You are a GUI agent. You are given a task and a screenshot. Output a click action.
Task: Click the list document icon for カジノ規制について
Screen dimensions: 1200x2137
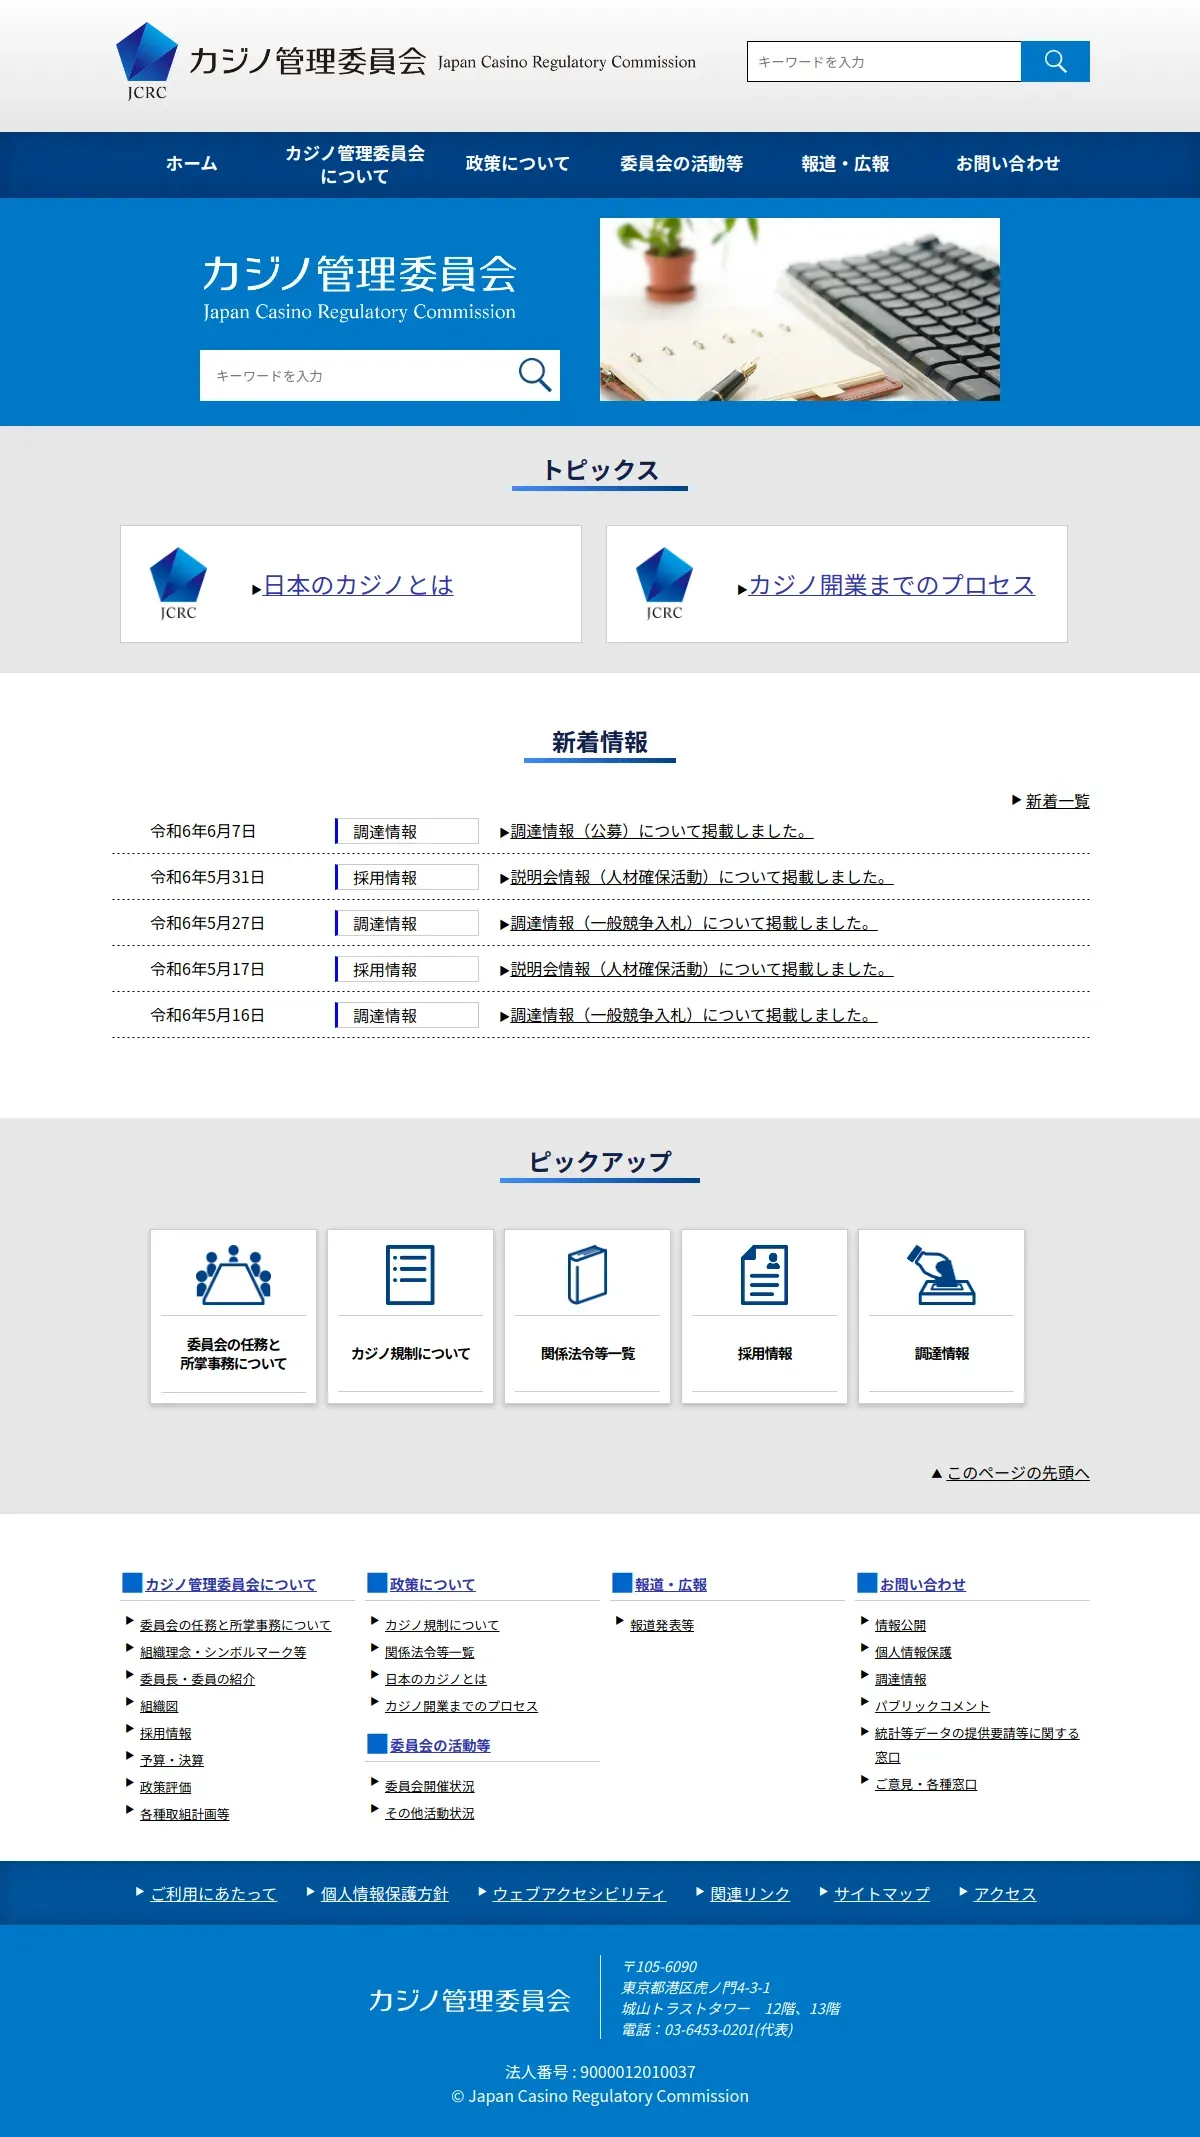click(410, 1274)
